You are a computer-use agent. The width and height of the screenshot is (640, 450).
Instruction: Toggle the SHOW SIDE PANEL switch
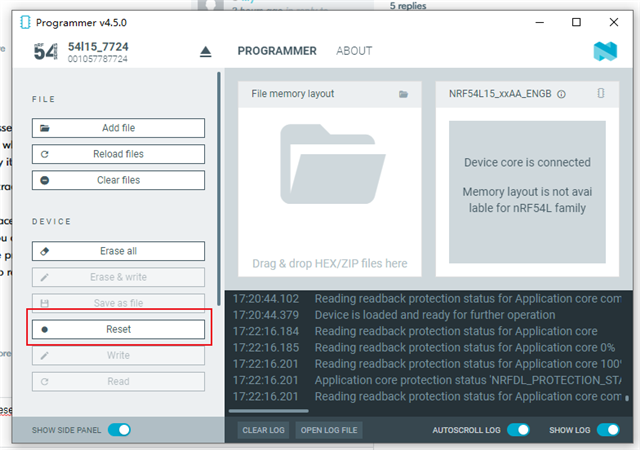click(119, 430)
